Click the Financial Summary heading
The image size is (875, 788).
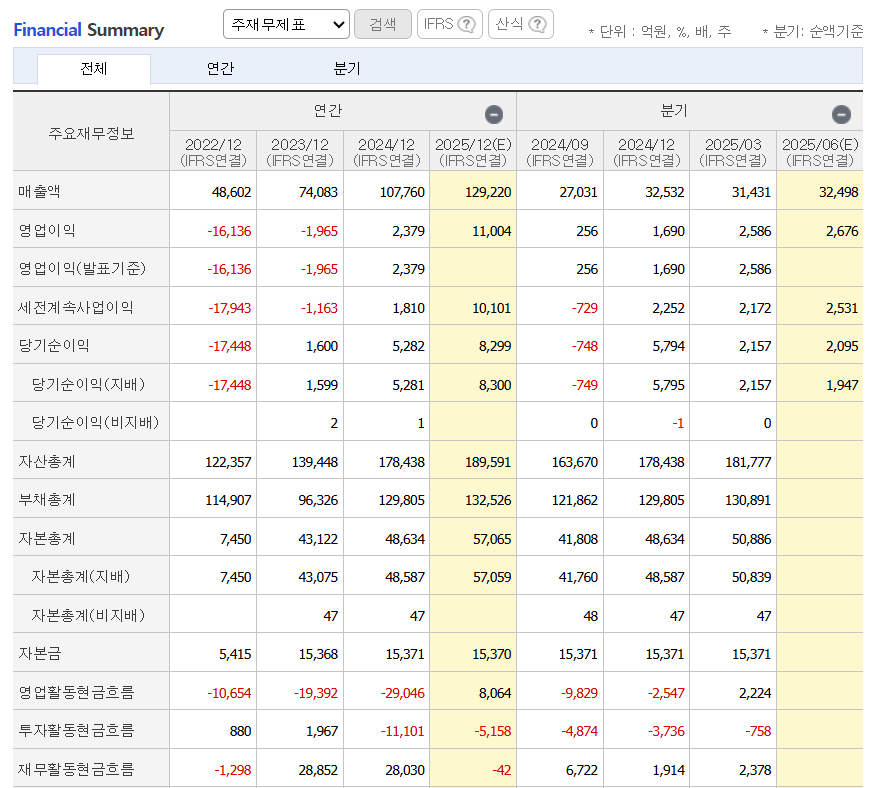pos(89,30)
